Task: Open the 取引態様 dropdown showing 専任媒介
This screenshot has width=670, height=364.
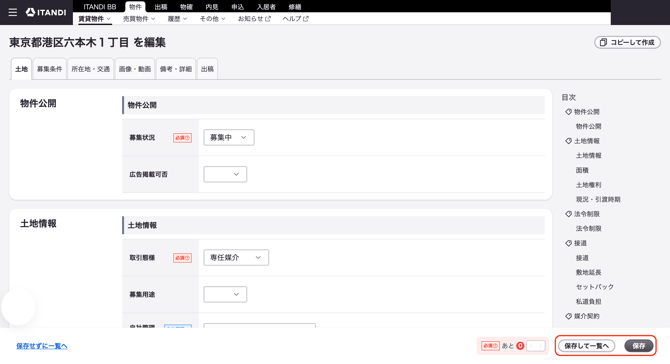Action: (x=236, y=258)
